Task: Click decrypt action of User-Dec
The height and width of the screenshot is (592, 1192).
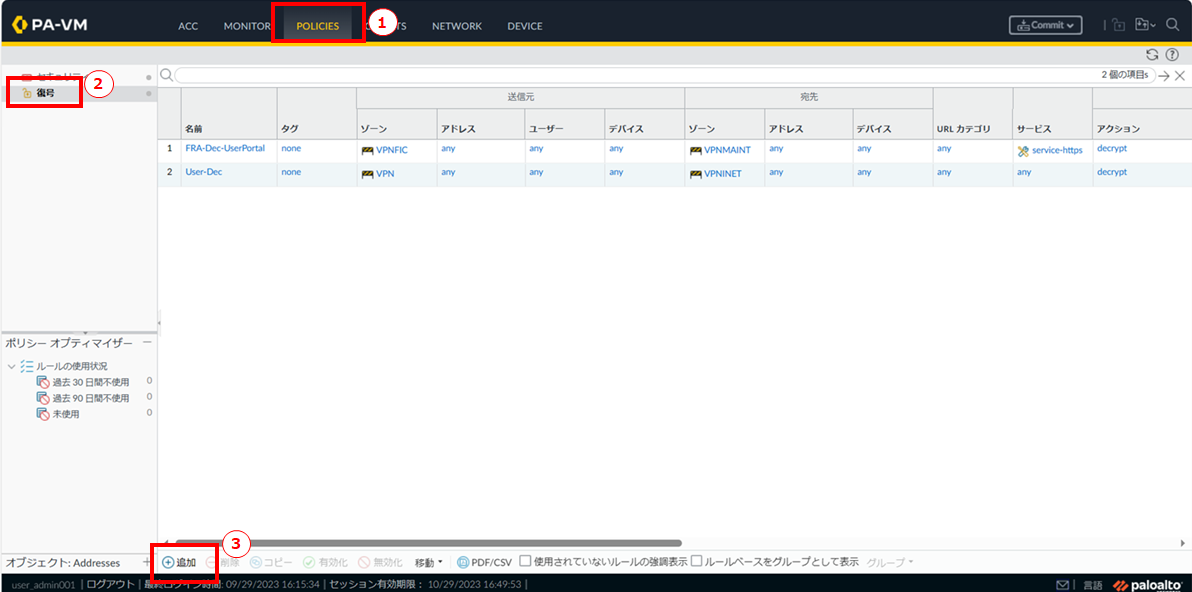Action: click(x=1111, y=172)
